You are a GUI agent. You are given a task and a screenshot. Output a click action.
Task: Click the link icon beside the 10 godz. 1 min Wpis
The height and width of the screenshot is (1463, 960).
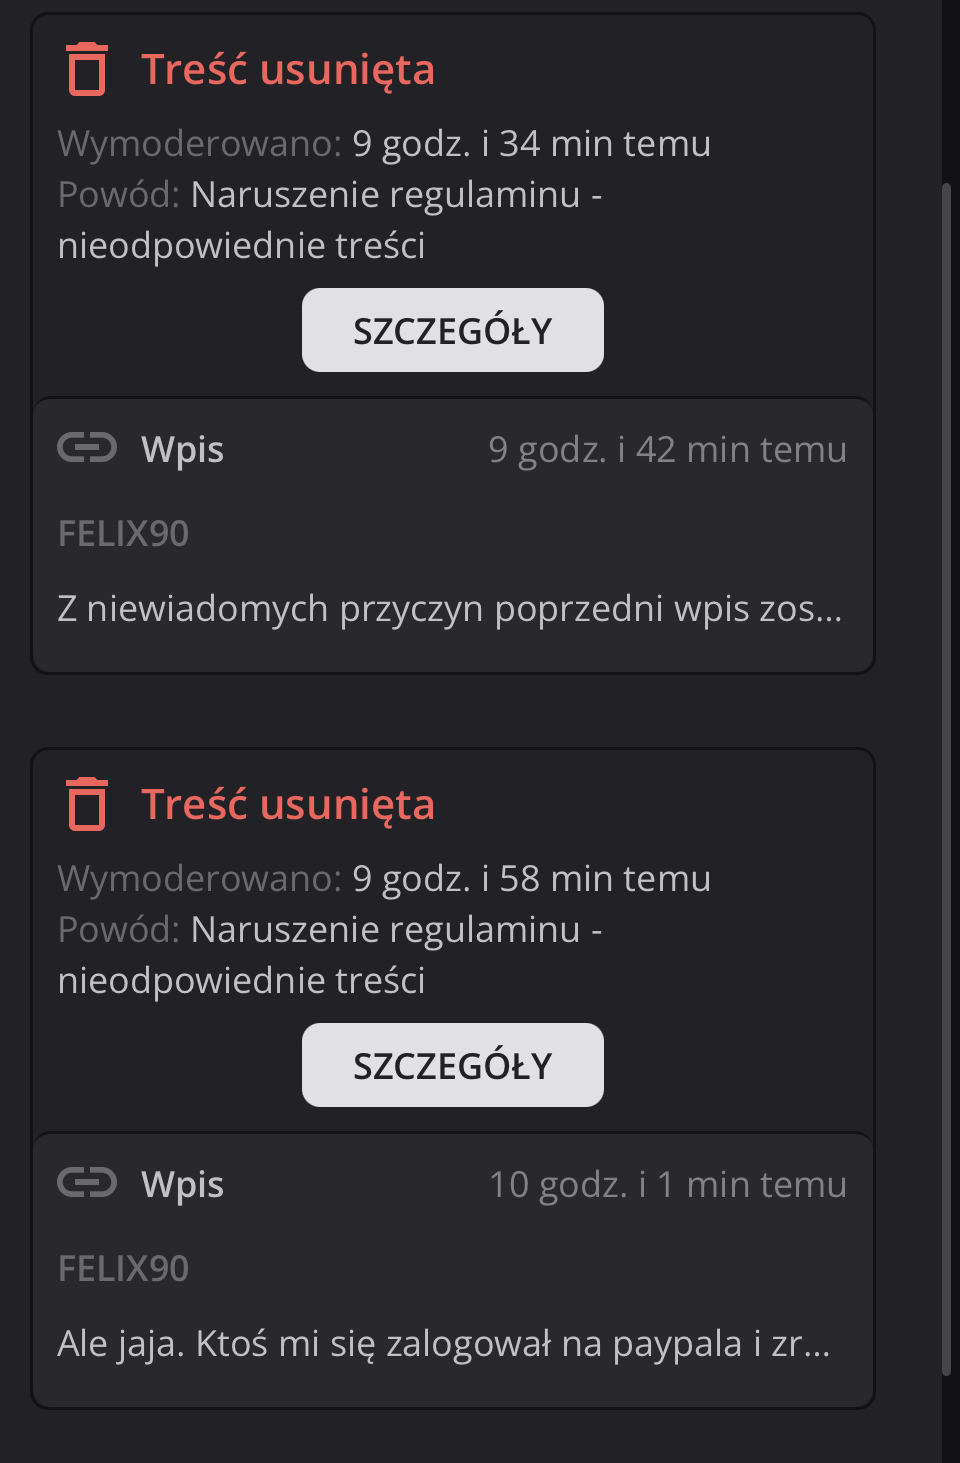tap(87, 1183)
